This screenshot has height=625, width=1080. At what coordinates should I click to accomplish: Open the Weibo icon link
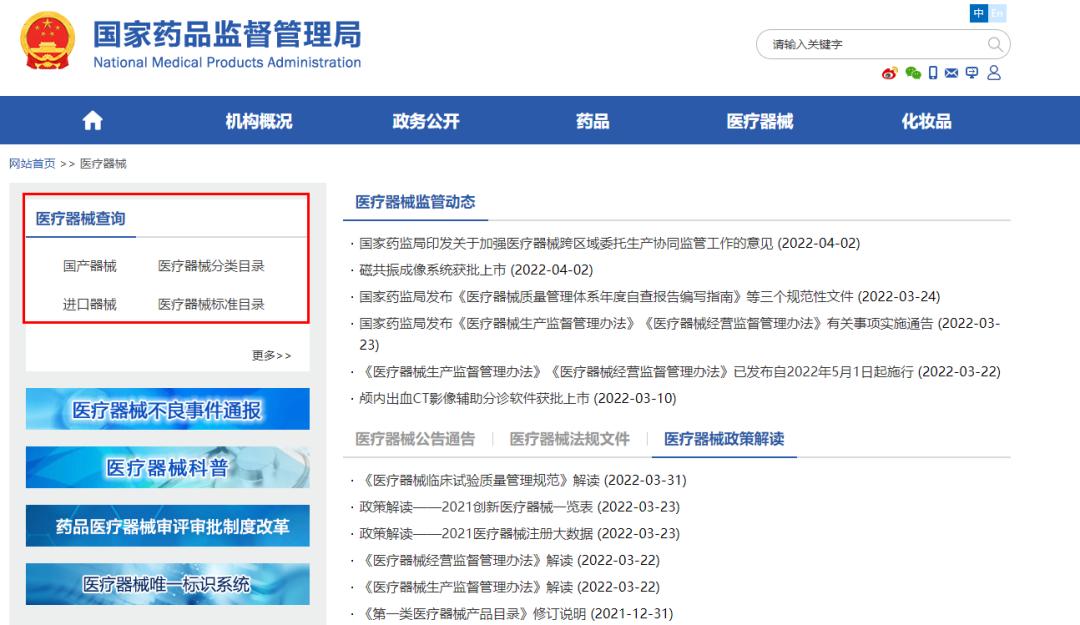point(889,73)
